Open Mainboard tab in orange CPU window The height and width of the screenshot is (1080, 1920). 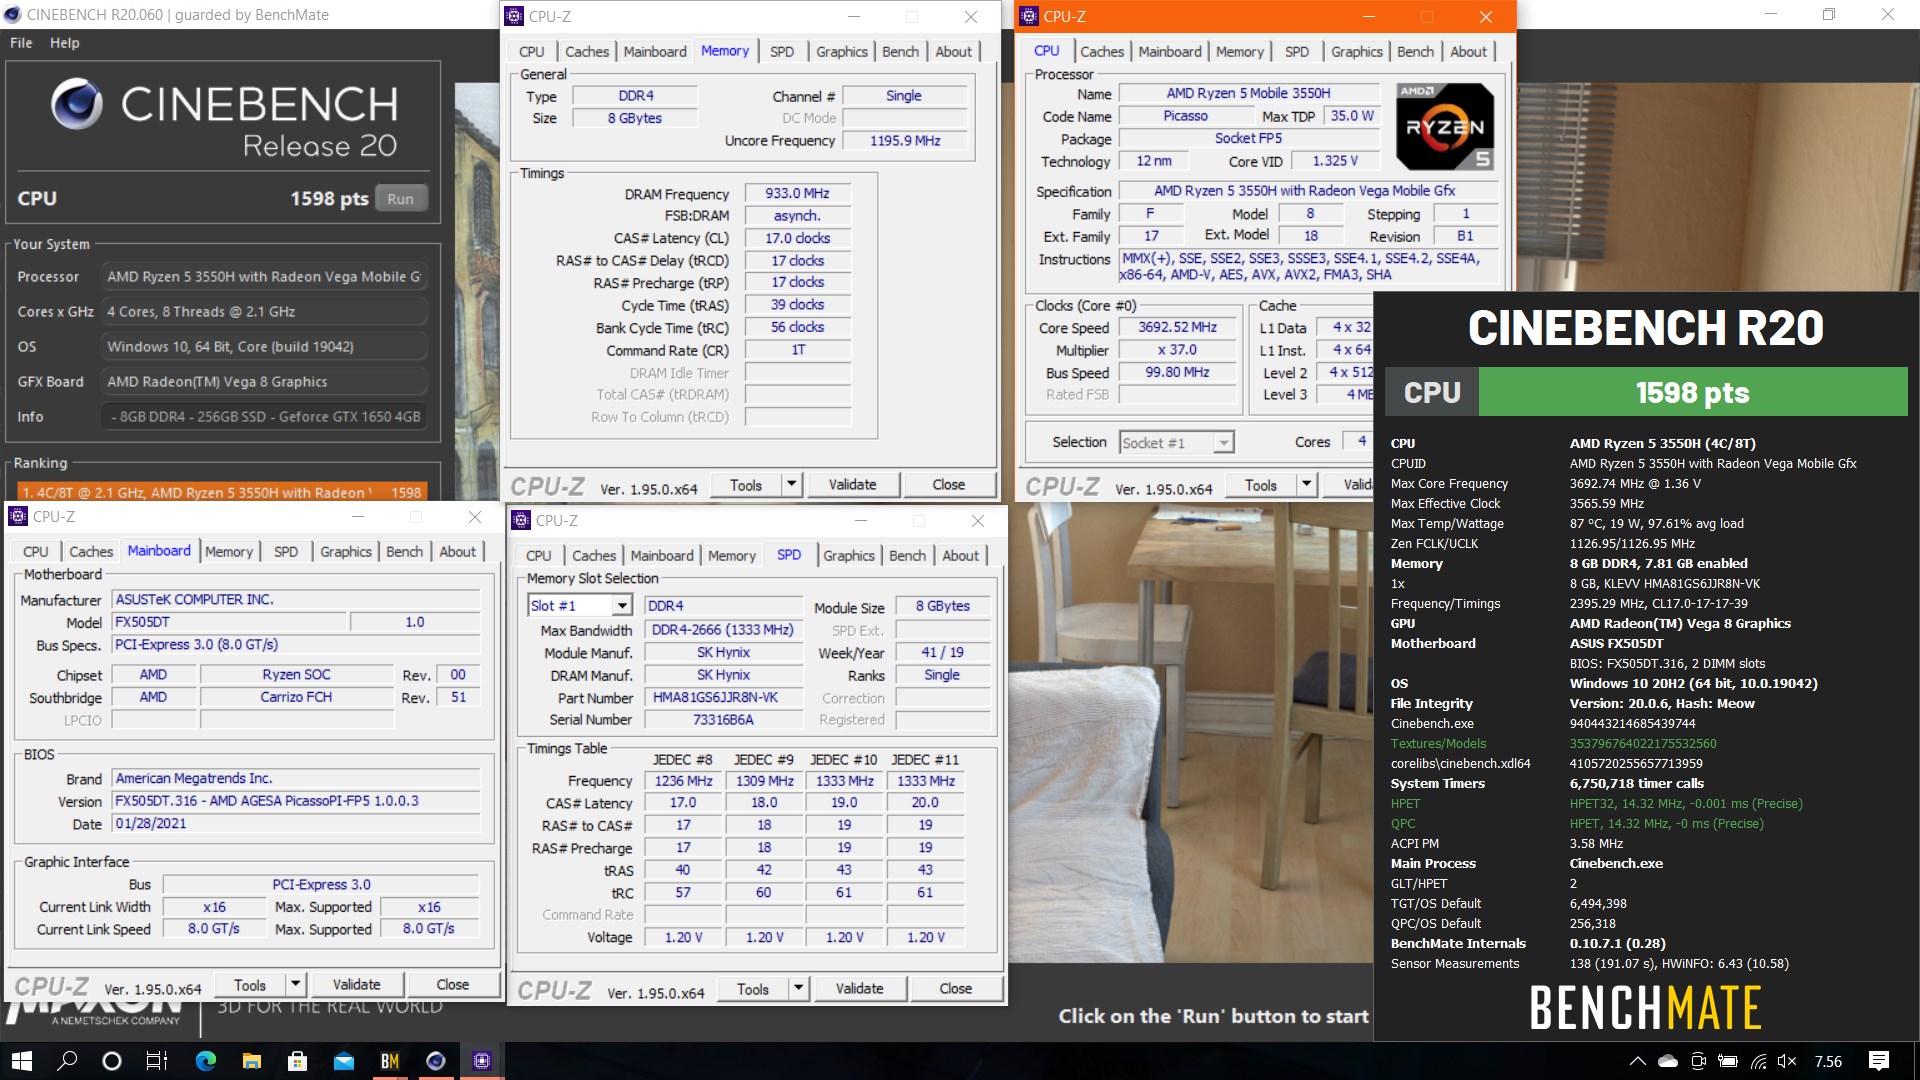(1170, 52)
